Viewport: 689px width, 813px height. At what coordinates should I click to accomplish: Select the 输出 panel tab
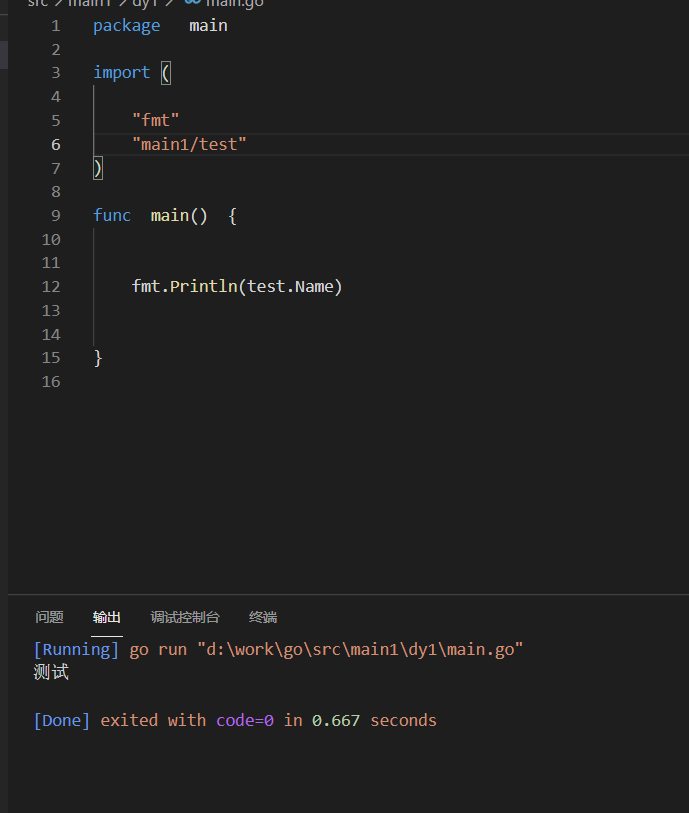click(107, 617)
